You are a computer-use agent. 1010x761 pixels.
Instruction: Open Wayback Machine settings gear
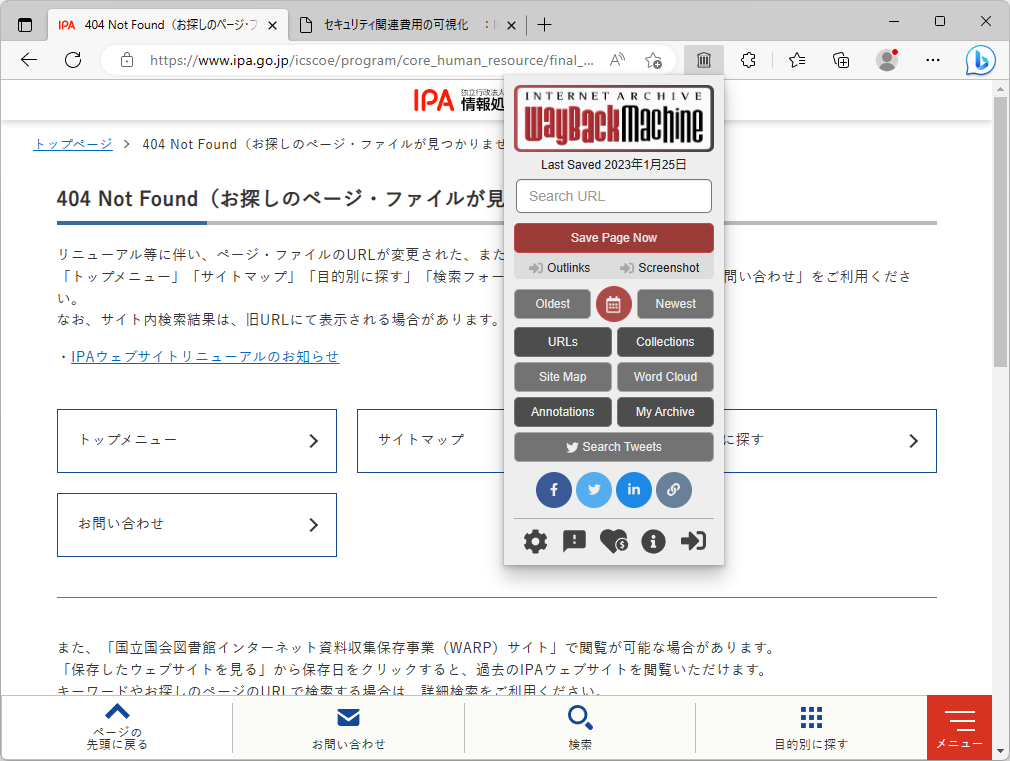tap(535, 541)
